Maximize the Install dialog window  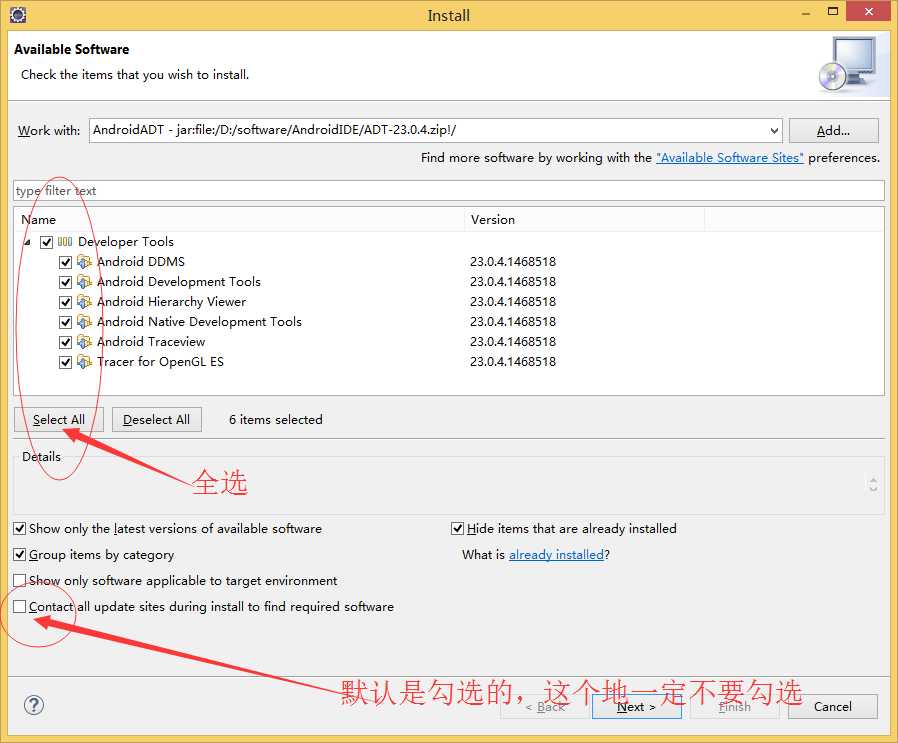[x=833, y=11]
